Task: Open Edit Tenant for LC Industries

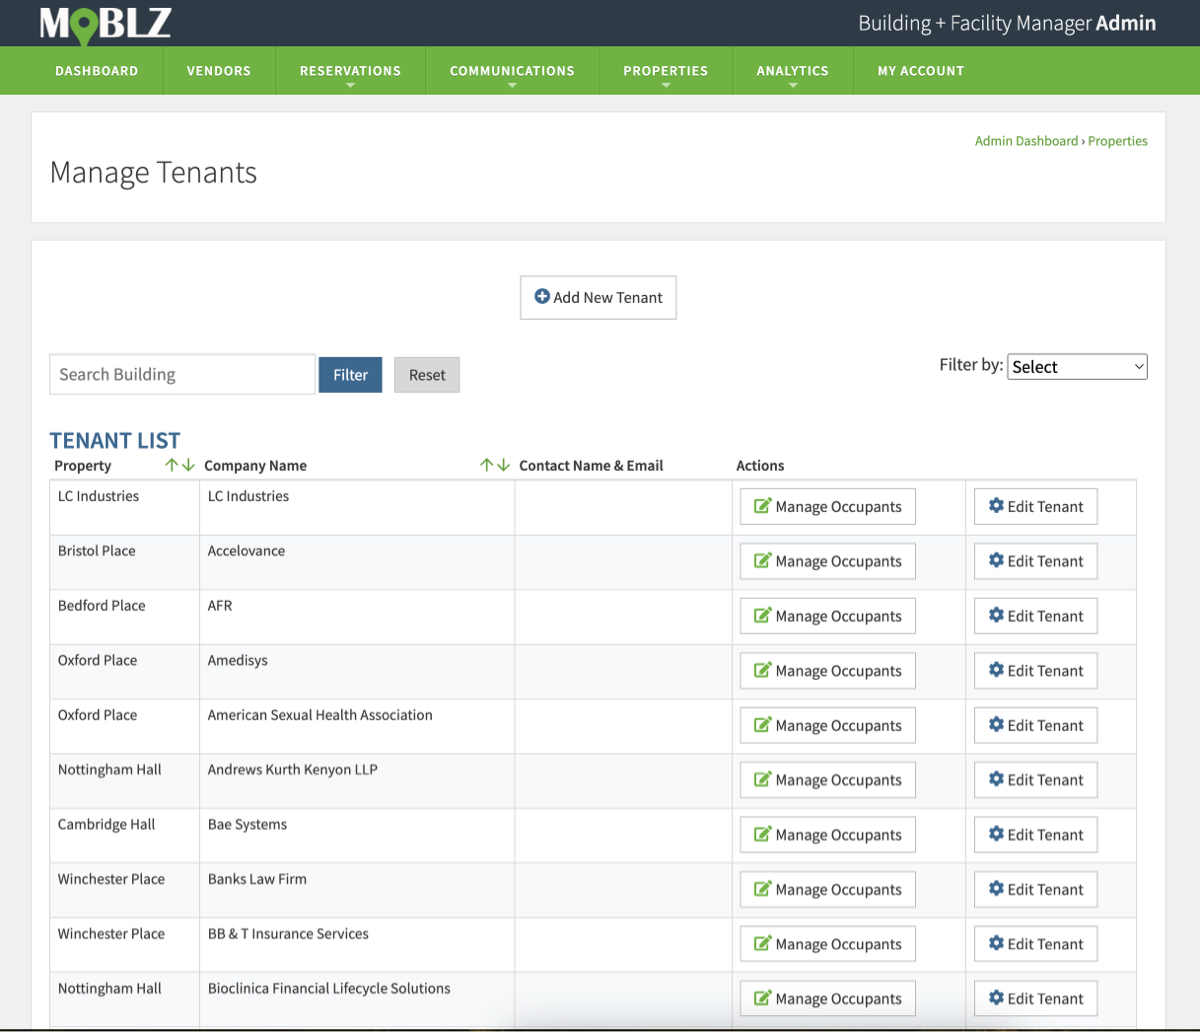Action: tap(1036, 507)
